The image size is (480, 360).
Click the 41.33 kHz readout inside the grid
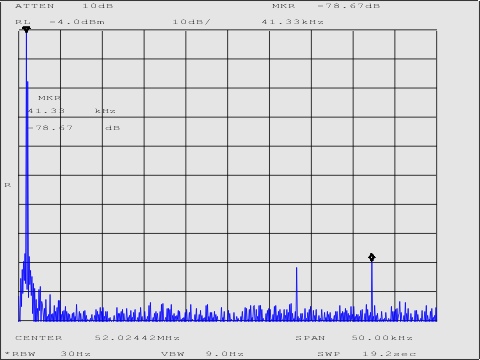pos(71,111)
